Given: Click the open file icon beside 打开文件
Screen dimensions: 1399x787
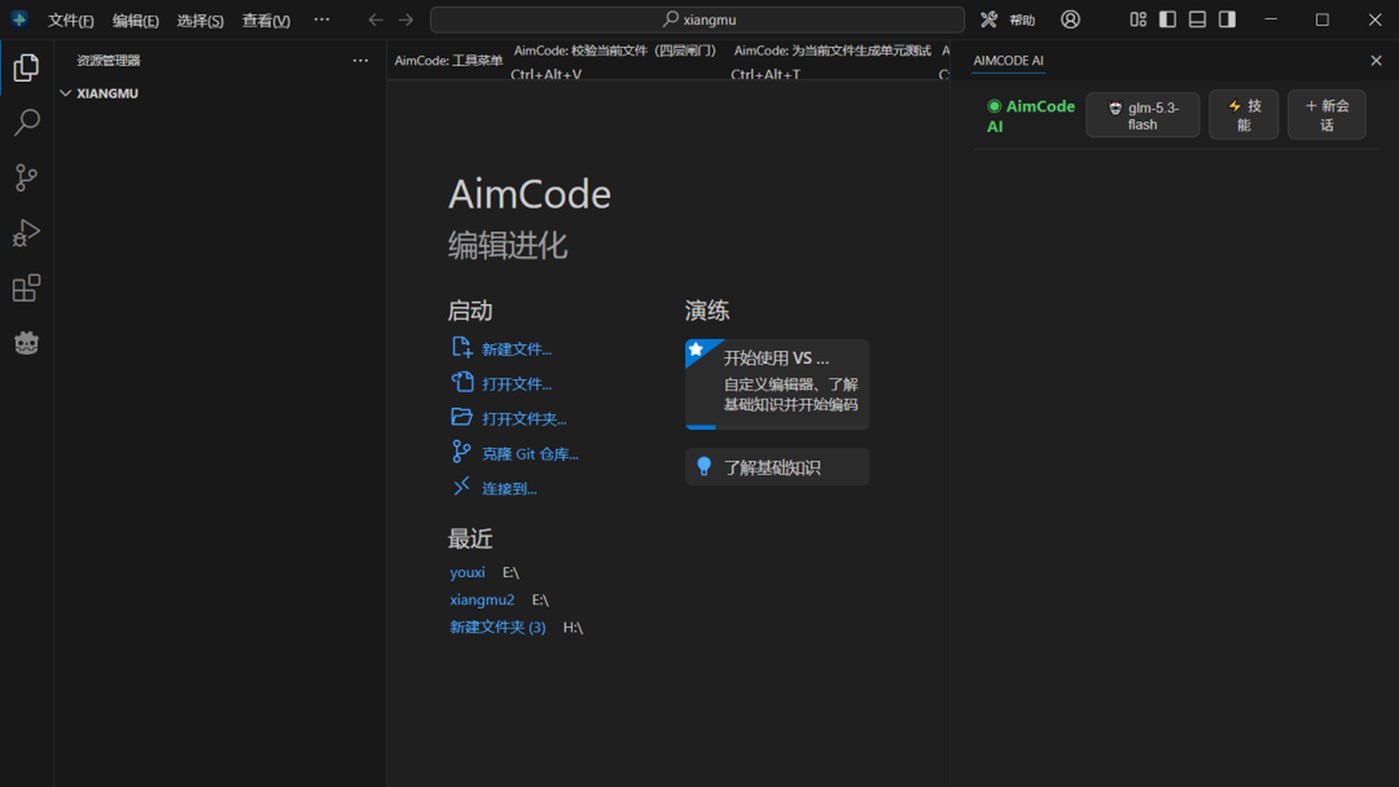Looking at the screenshot, I should [461, 382].
